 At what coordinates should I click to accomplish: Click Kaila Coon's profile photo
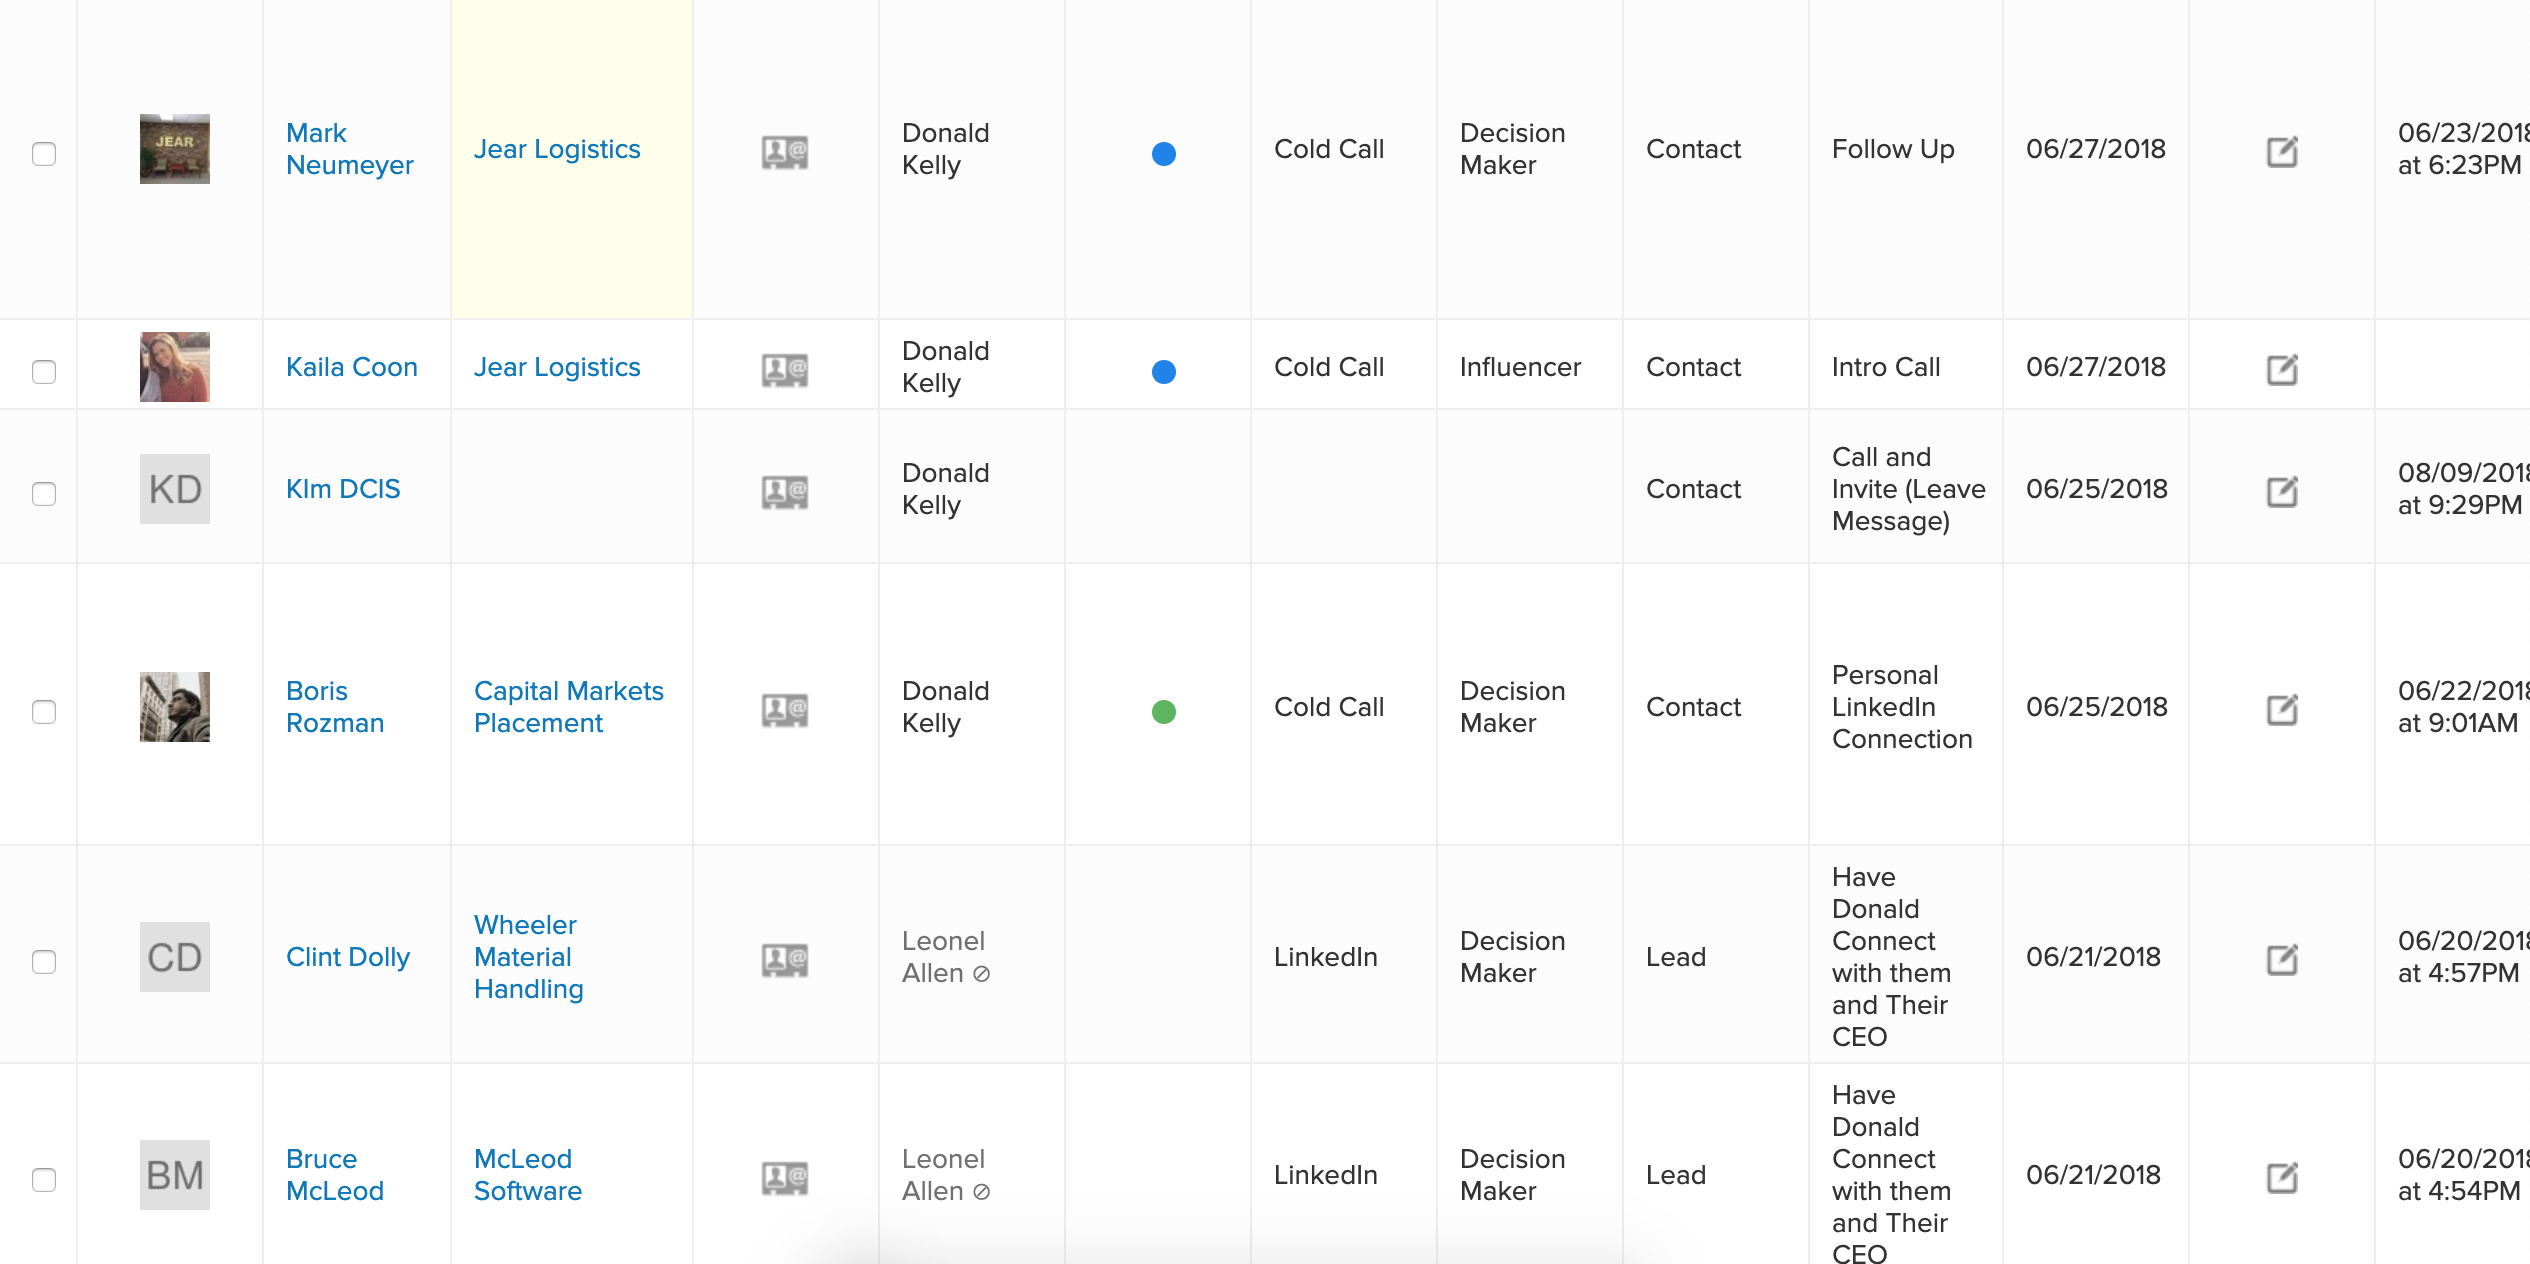pos(175,367)
